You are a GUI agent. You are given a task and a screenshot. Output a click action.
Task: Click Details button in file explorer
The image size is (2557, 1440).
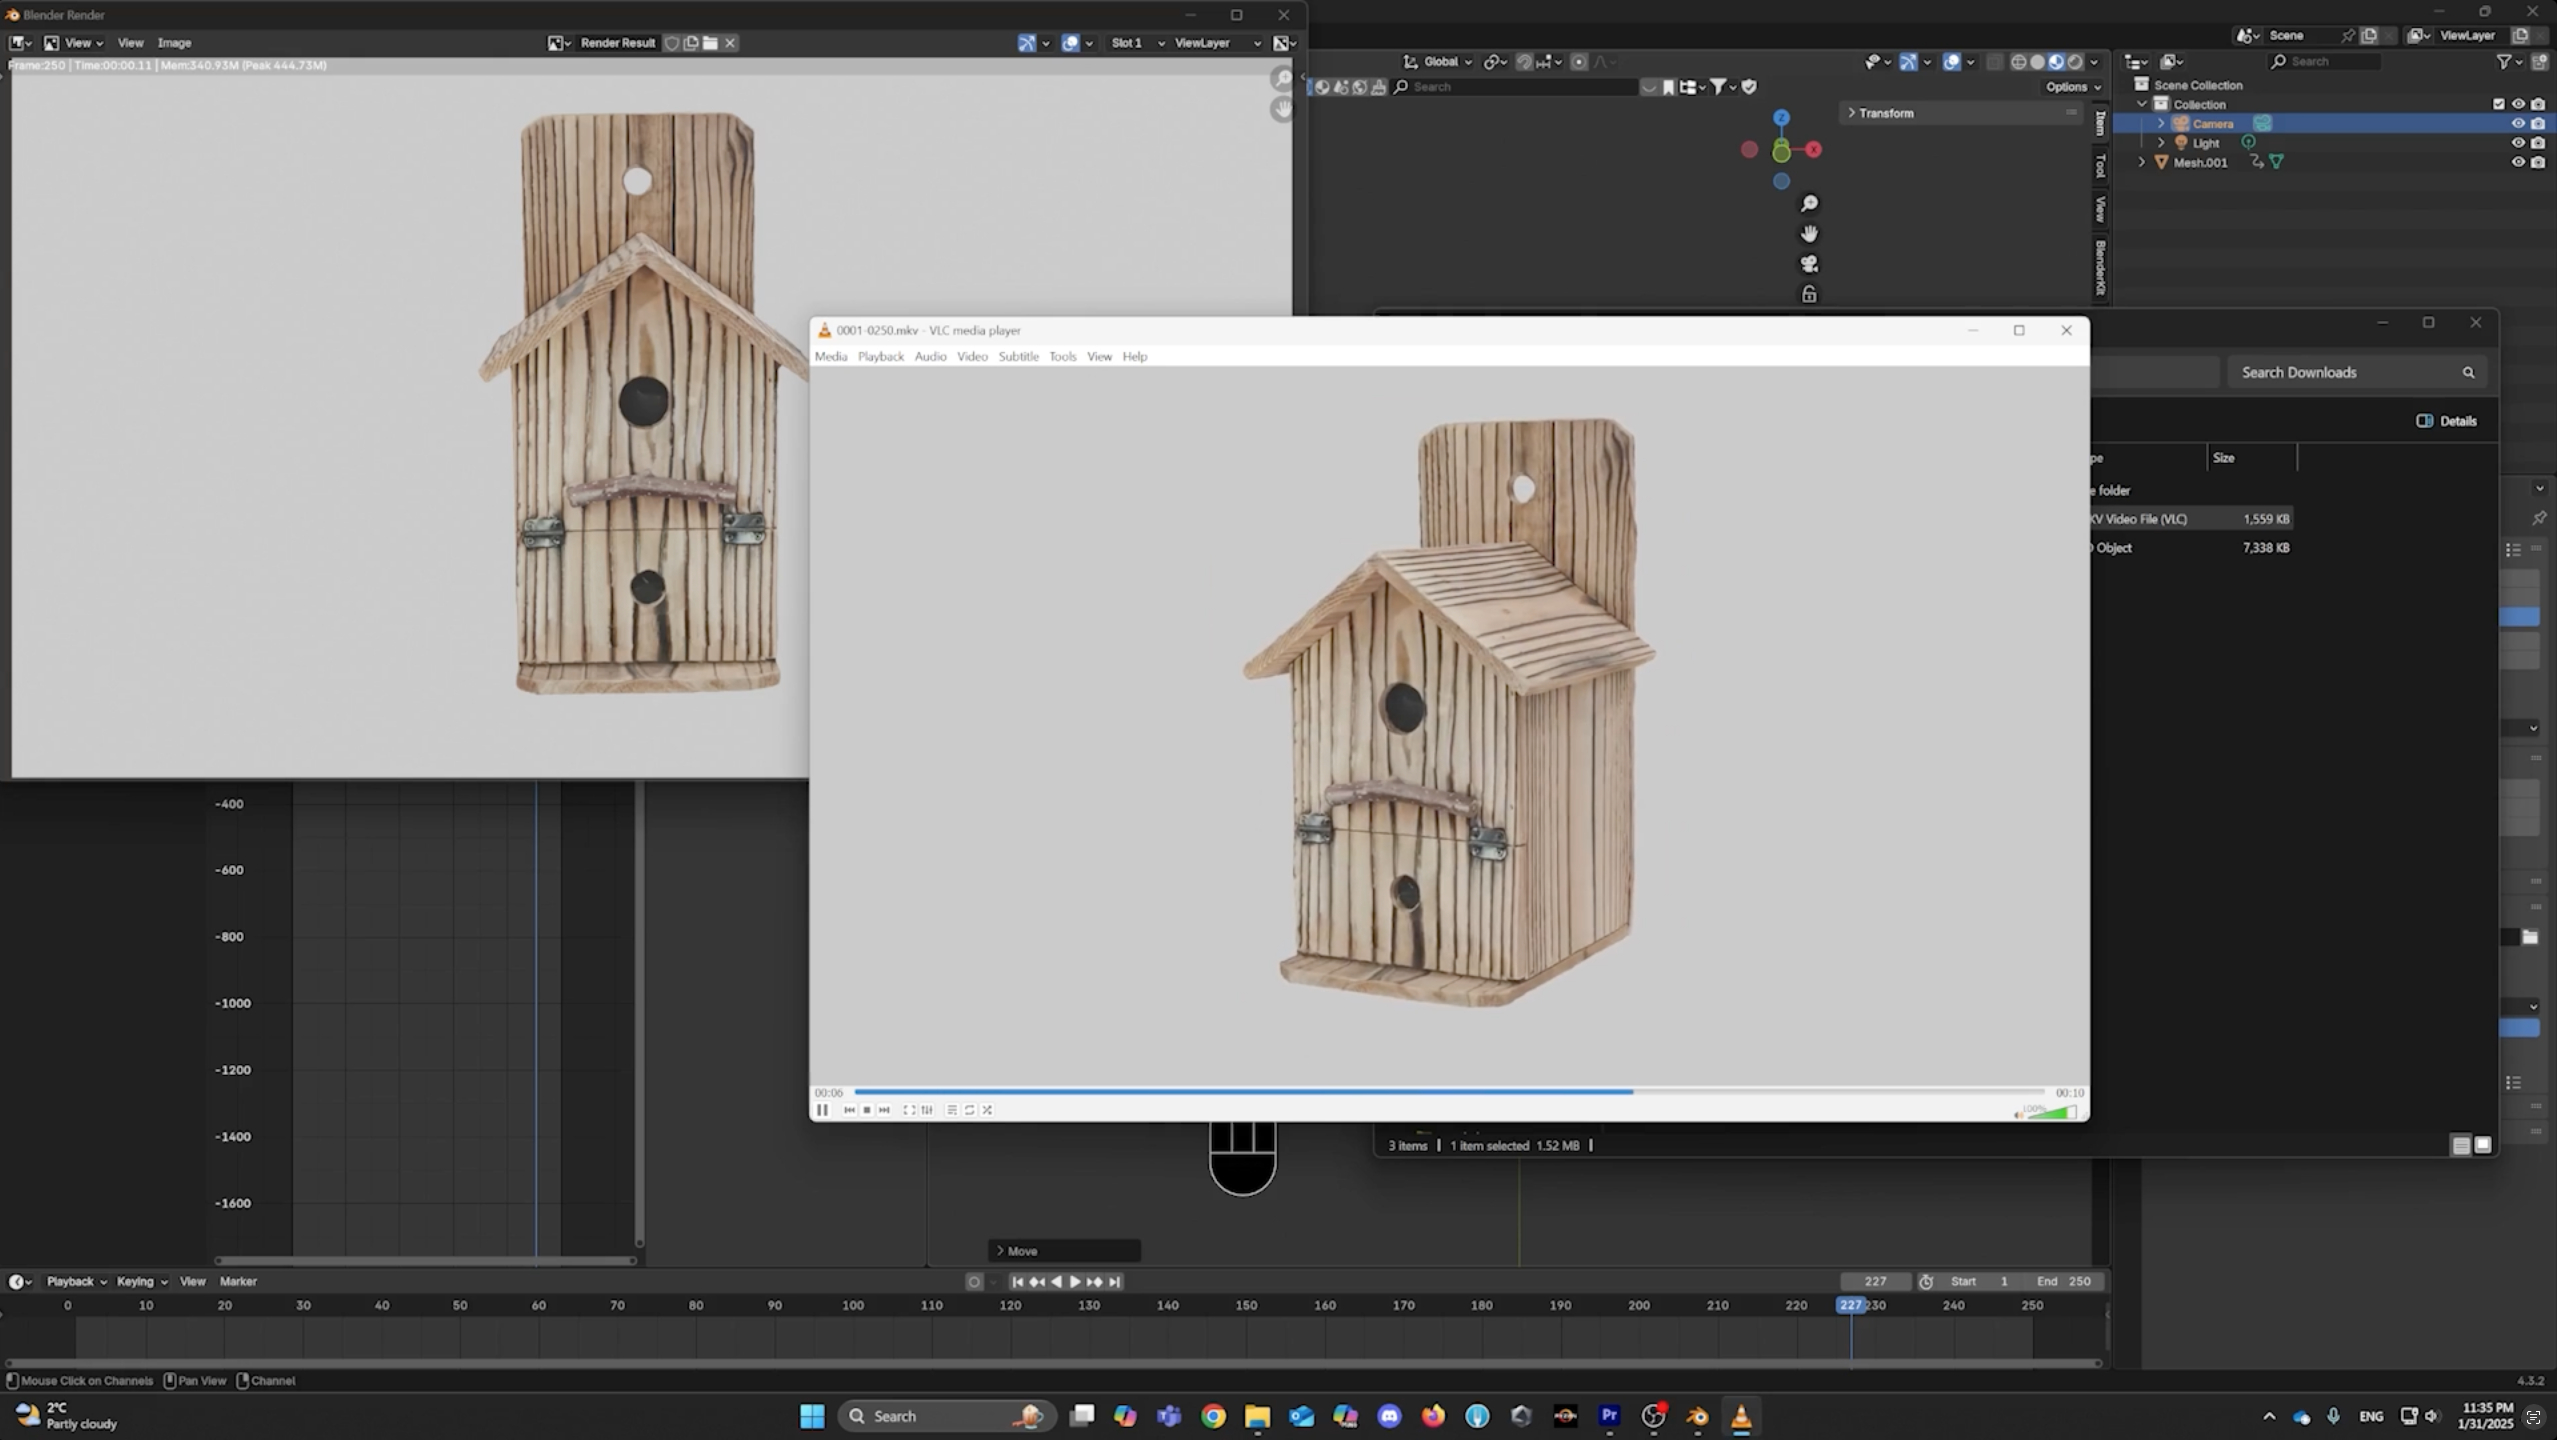pos(2446,421)
